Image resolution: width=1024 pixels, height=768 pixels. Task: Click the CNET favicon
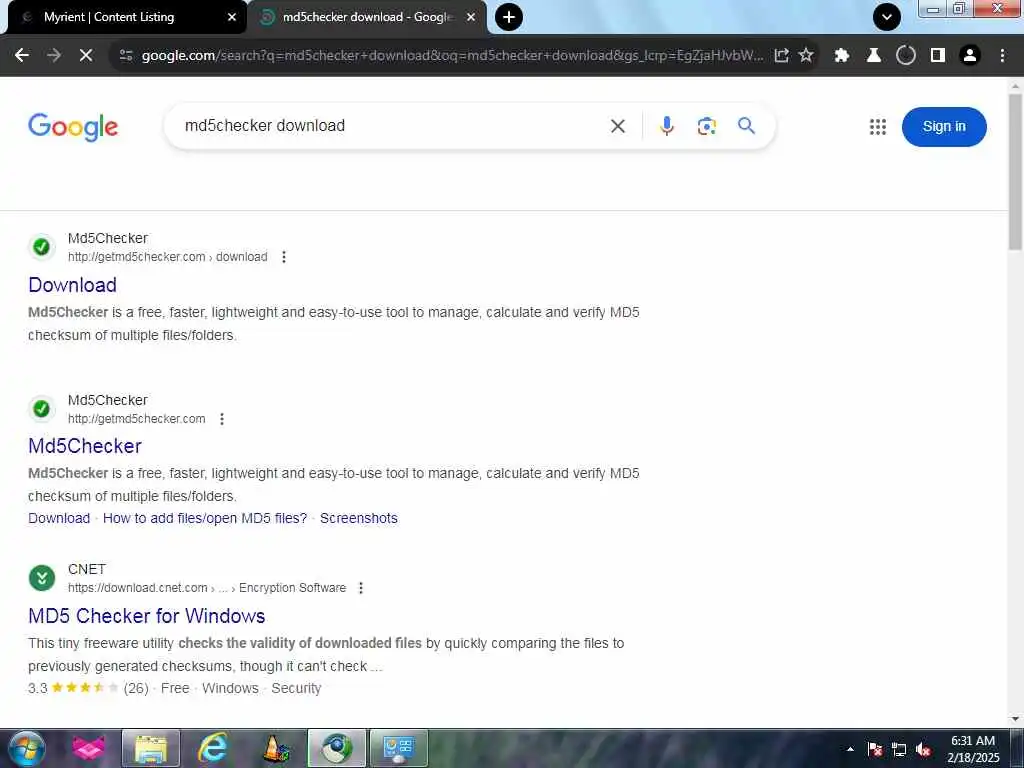click(x=42, y=578)
